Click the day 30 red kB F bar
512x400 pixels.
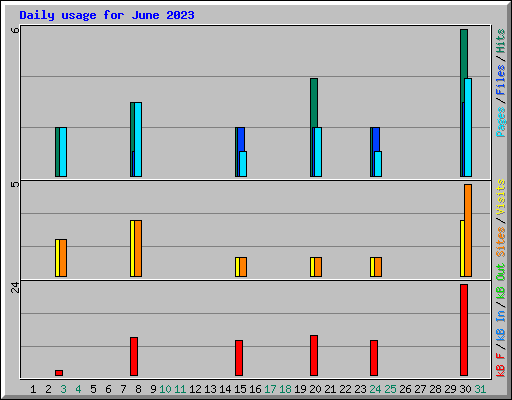coord(464,330)
